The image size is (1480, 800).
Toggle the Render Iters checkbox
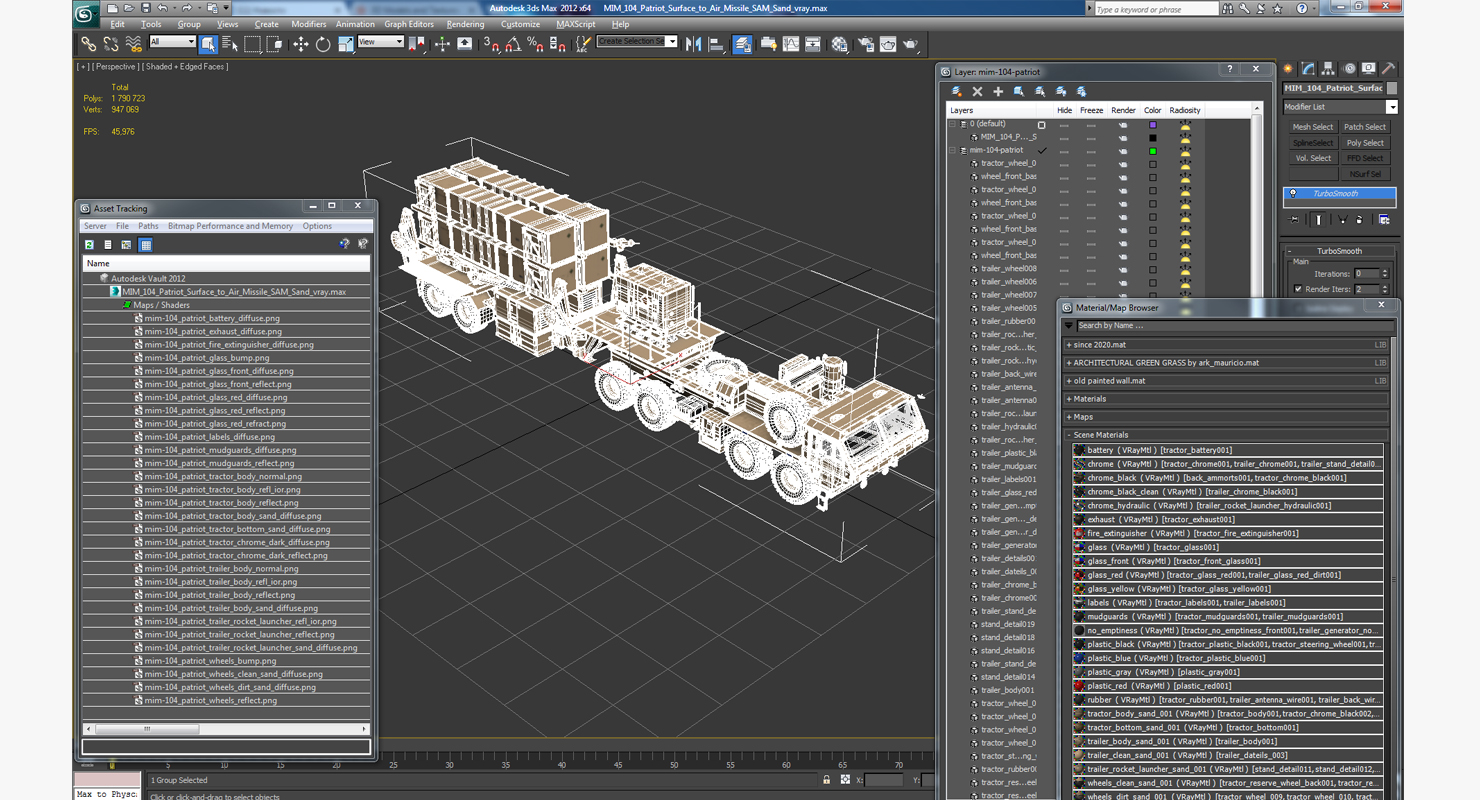click(x=1298, y=289)
